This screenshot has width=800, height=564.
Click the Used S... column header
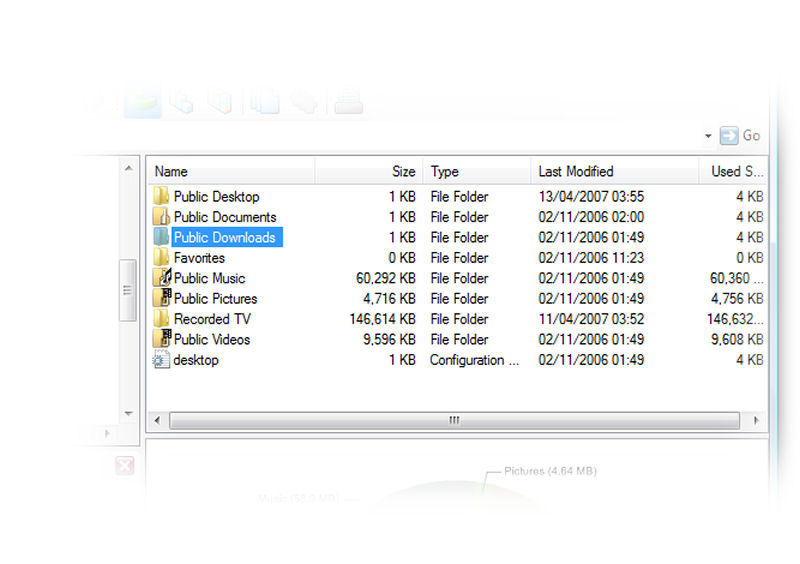coord(735,171)
